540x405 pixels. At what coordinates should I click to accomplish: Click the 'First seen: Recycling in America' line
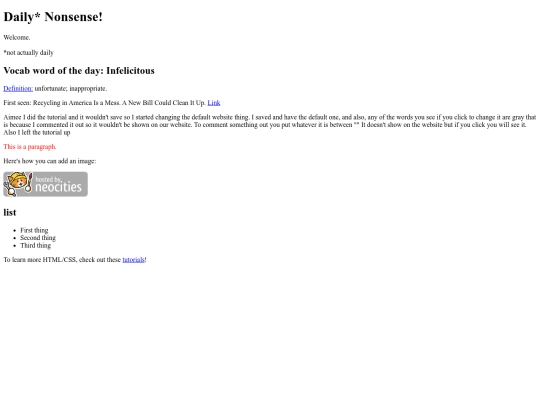pos(112,103)
